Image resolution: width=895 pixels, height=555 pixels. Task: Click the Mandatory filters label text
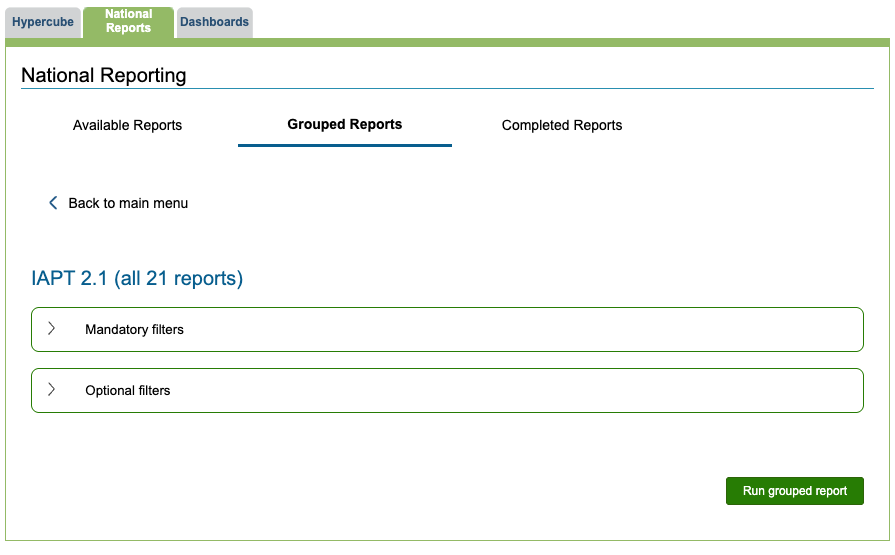point(134,329)
